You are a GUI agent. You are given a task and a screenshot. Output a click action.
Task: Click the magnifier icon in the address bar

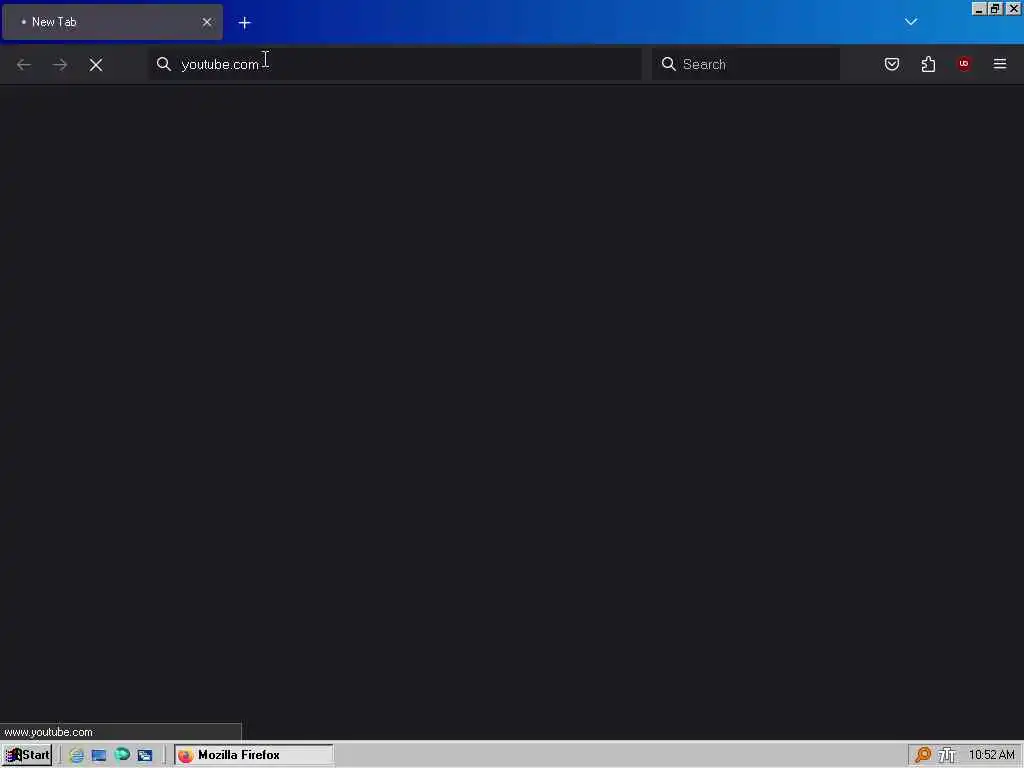[163, 64]
